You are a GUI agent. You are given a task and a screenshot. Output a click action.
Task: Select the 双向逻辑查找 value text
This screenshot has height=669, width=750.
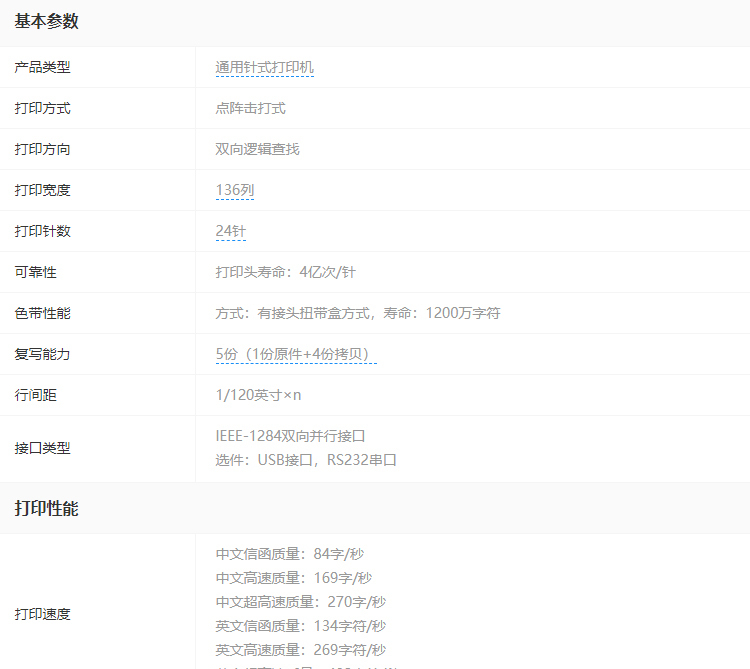click(x=257, y=149)
